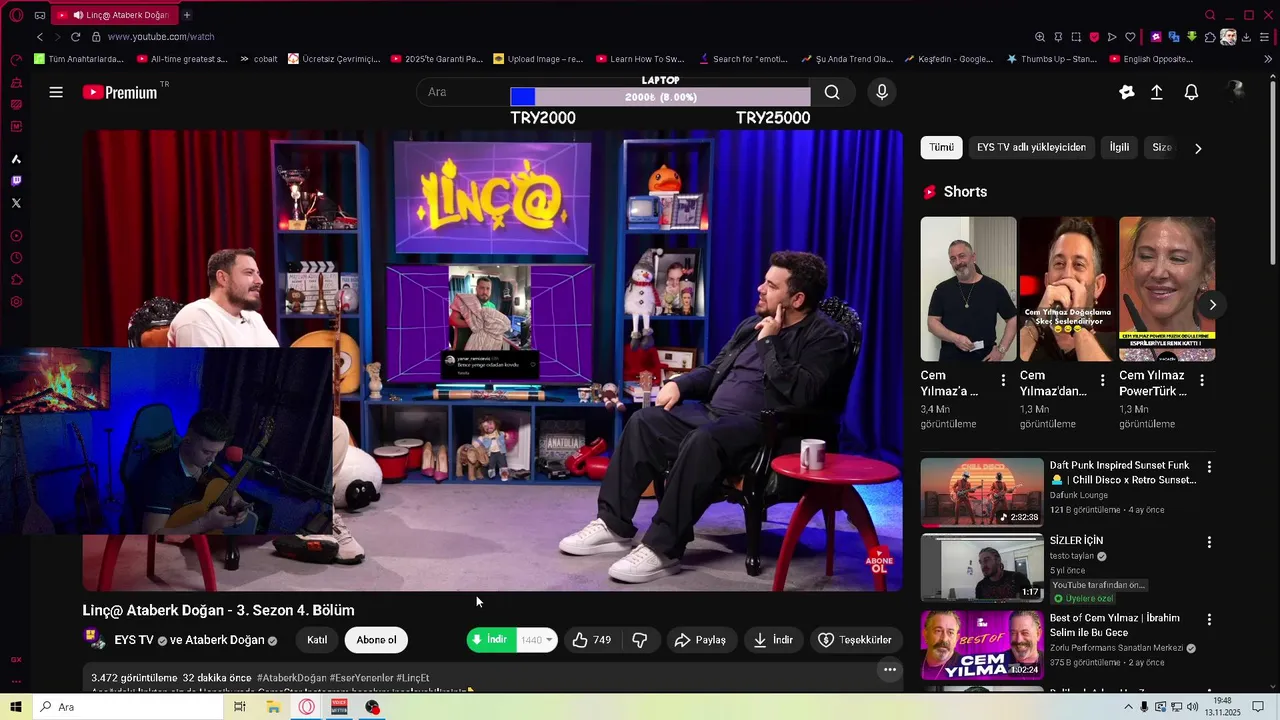The image size is (1280, 720).
Task: Open the Windows notification center icon
Action: pyautogui.click(x=1258, y=707)
